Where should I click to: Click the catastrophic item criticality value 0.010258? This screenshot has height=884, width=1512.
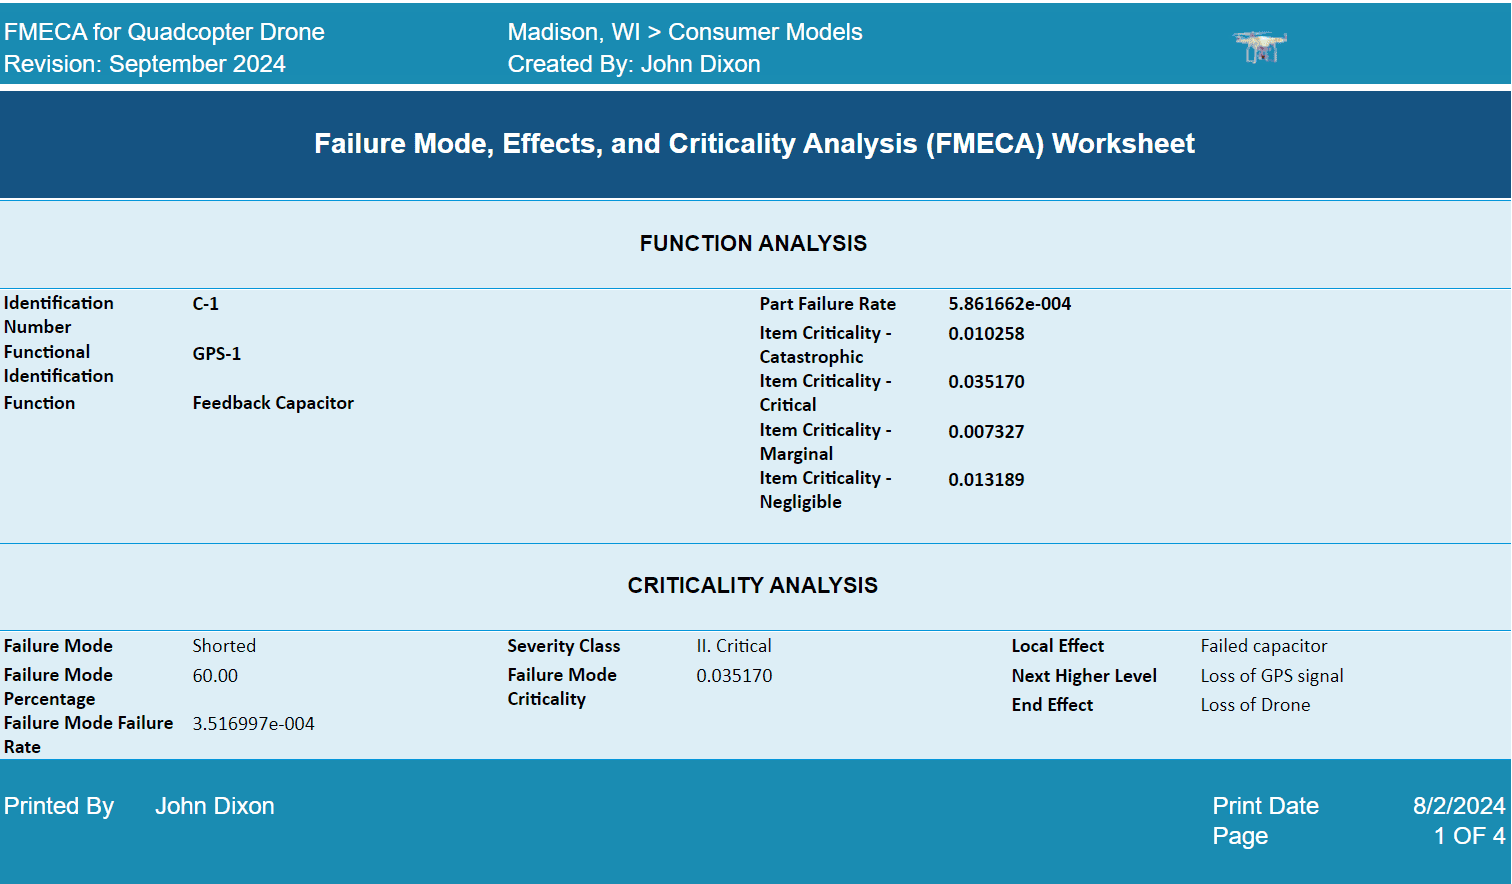(986, 334)
